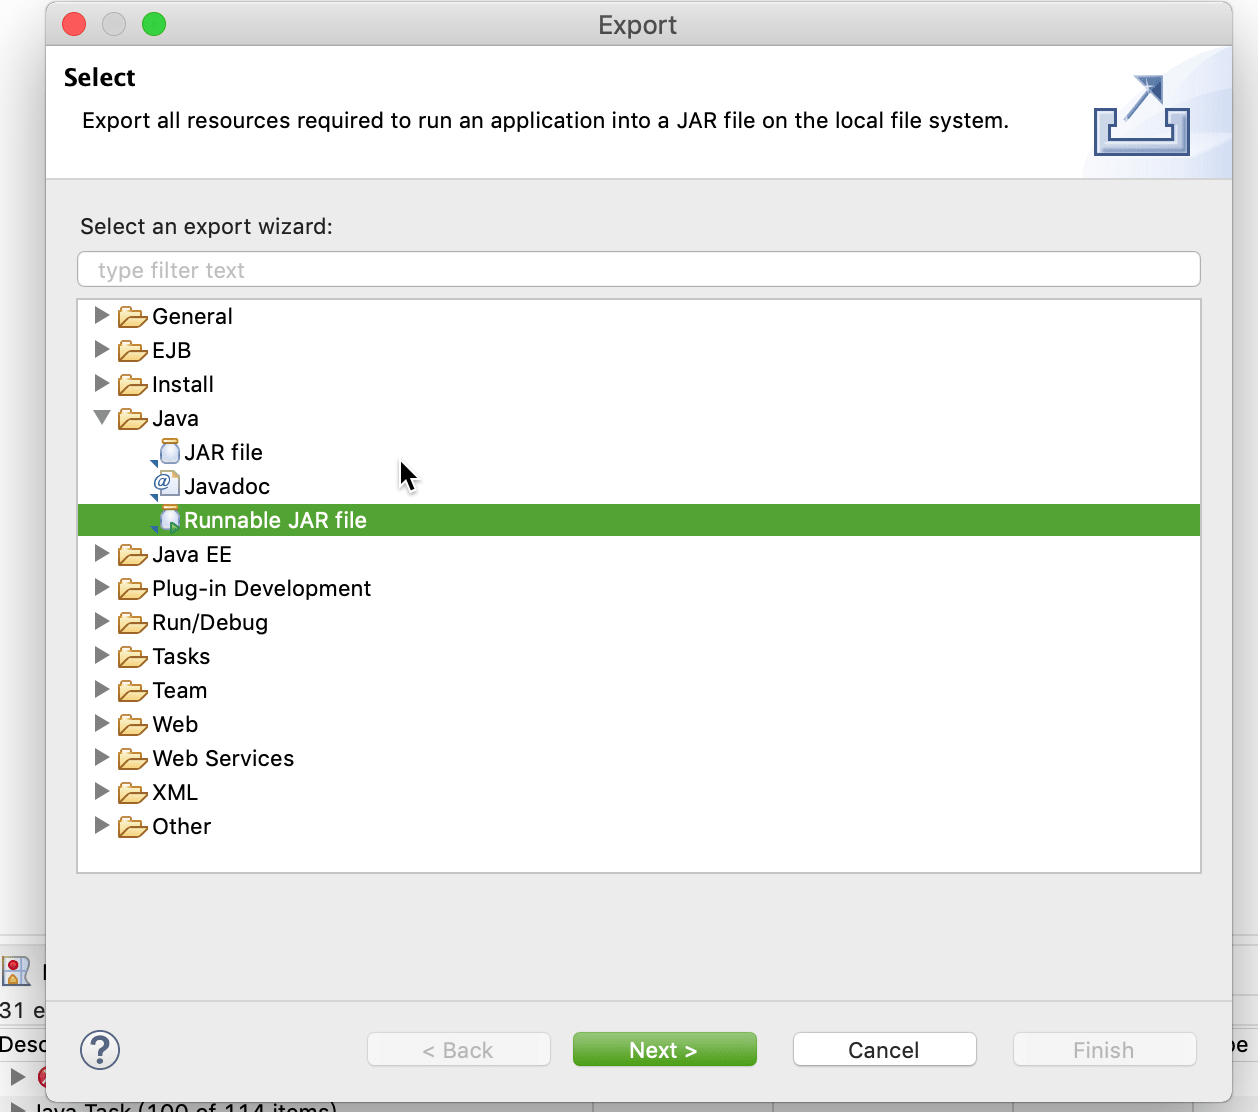Collapse the Java category arrow
The height and width of the screenshot is (1112, 1258).
[x=102, y=418]
